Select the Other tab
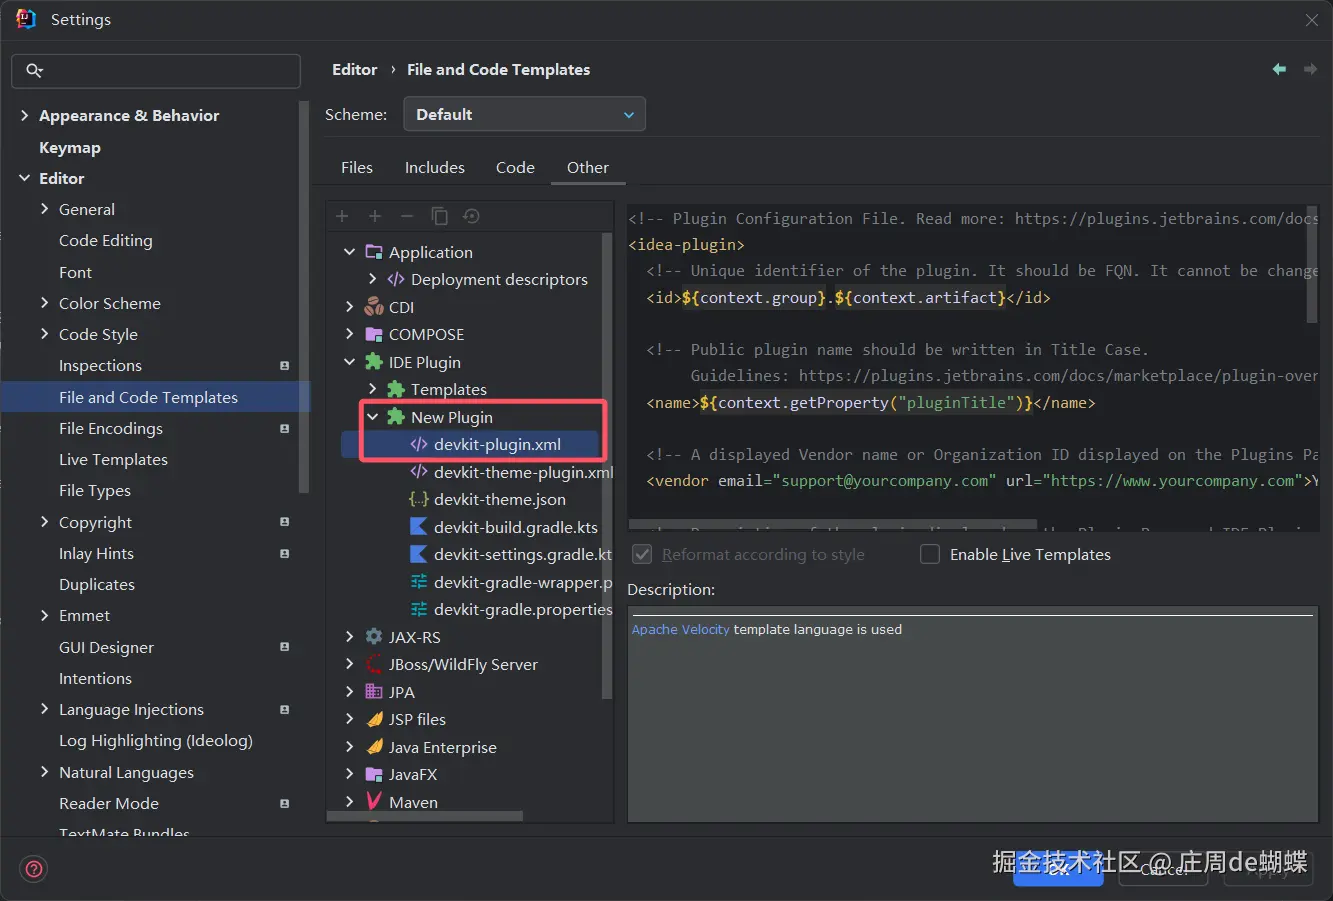 pos(588,167)
